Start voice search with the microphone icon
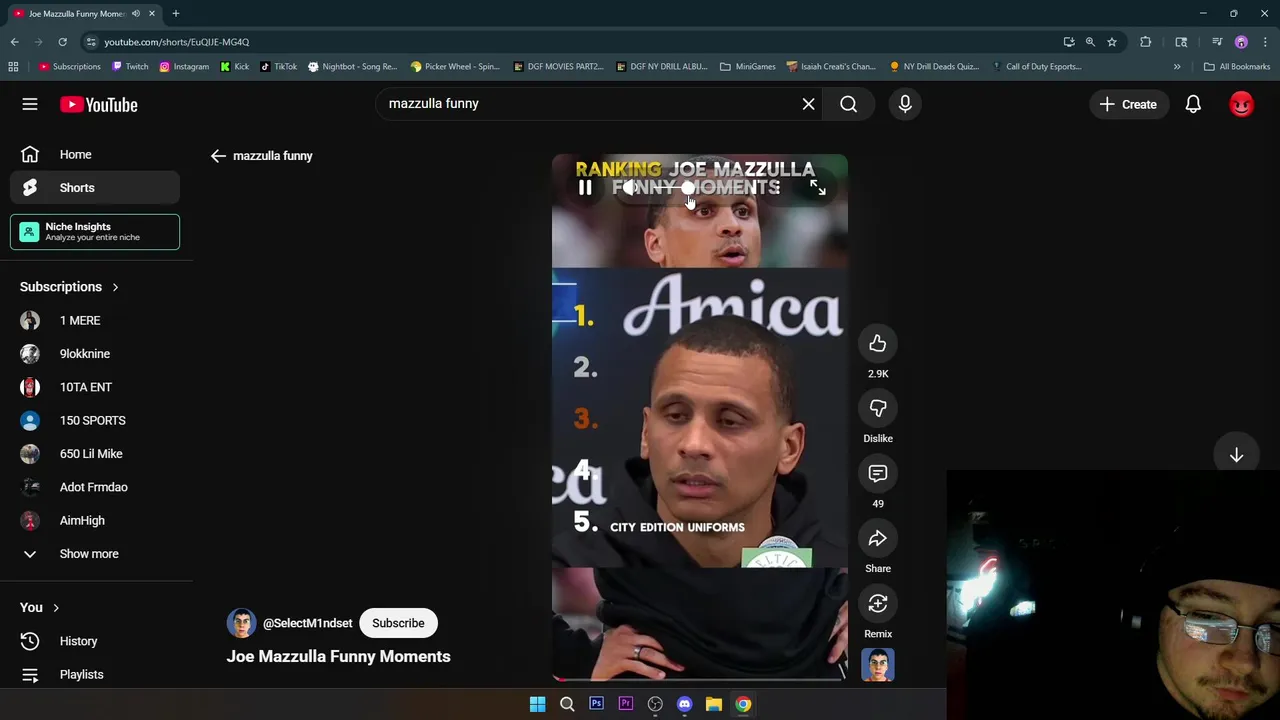 pyautogui.click(x=905, y=104)
